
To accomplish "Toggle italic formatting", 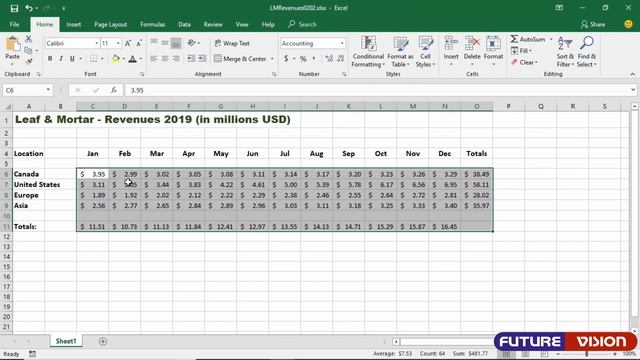I will pyautogui.click(x=61, y=59).
